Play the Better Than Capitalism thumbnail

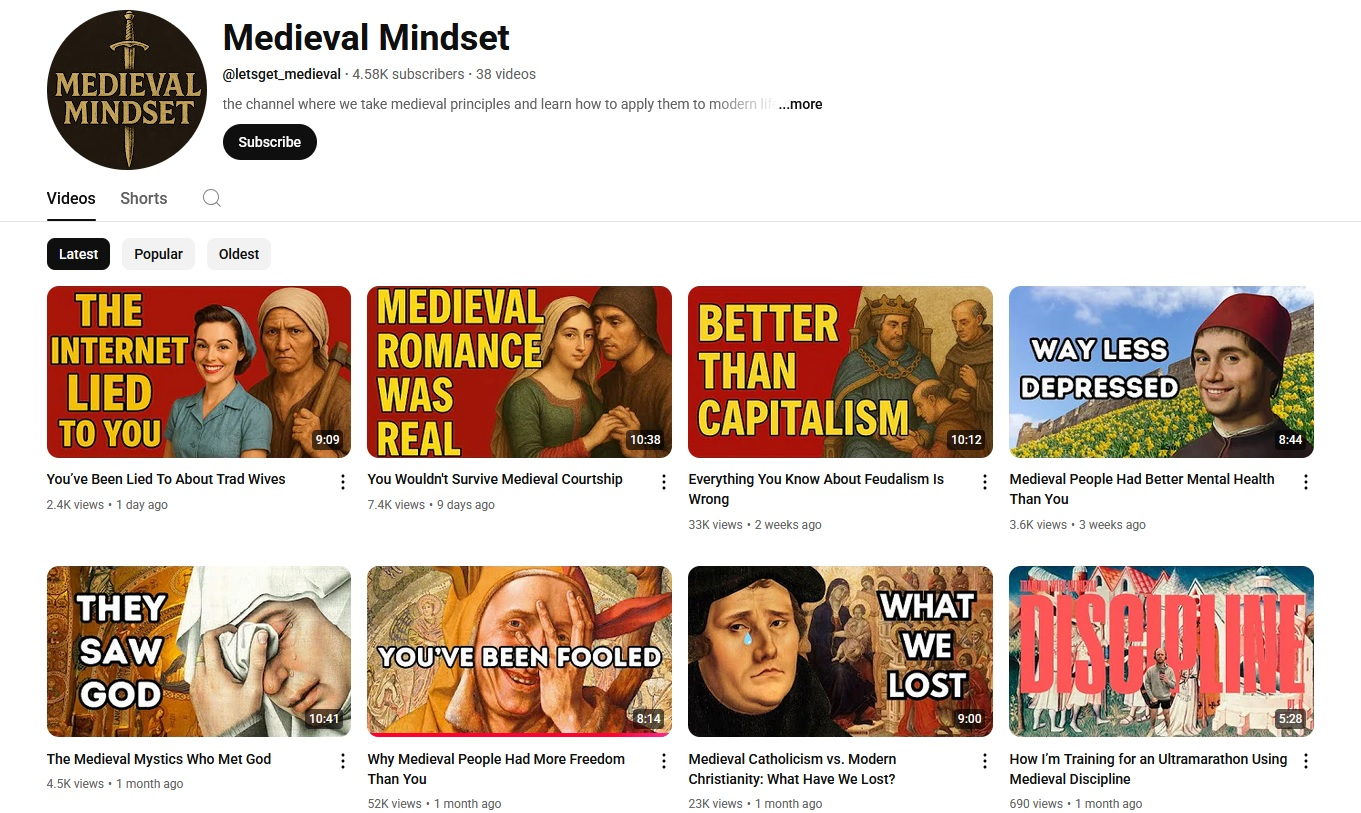840,372
